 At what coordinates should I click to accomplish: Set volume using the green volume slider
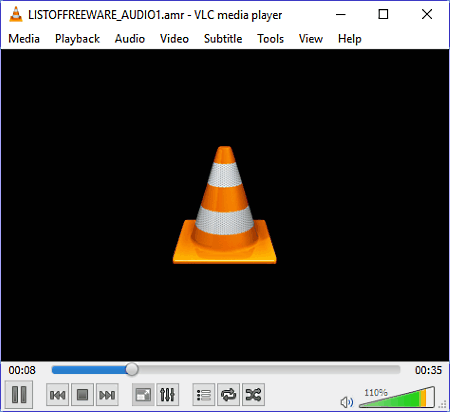(397, 397)
